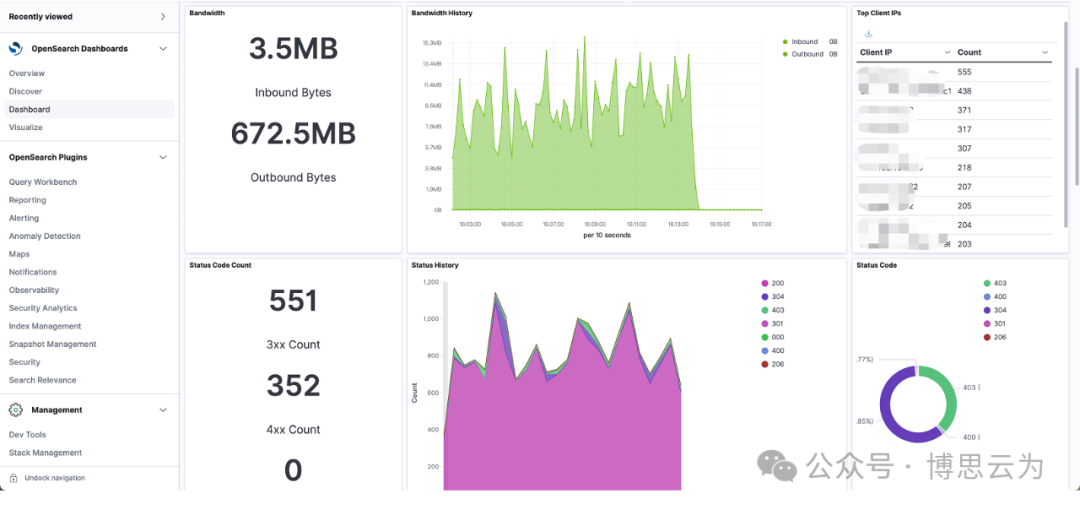Screen dimensions: 1080x510
Task: Toggle 301 in the Status Code donut legend
Action: pyautogui.click(x=995, y=323)
